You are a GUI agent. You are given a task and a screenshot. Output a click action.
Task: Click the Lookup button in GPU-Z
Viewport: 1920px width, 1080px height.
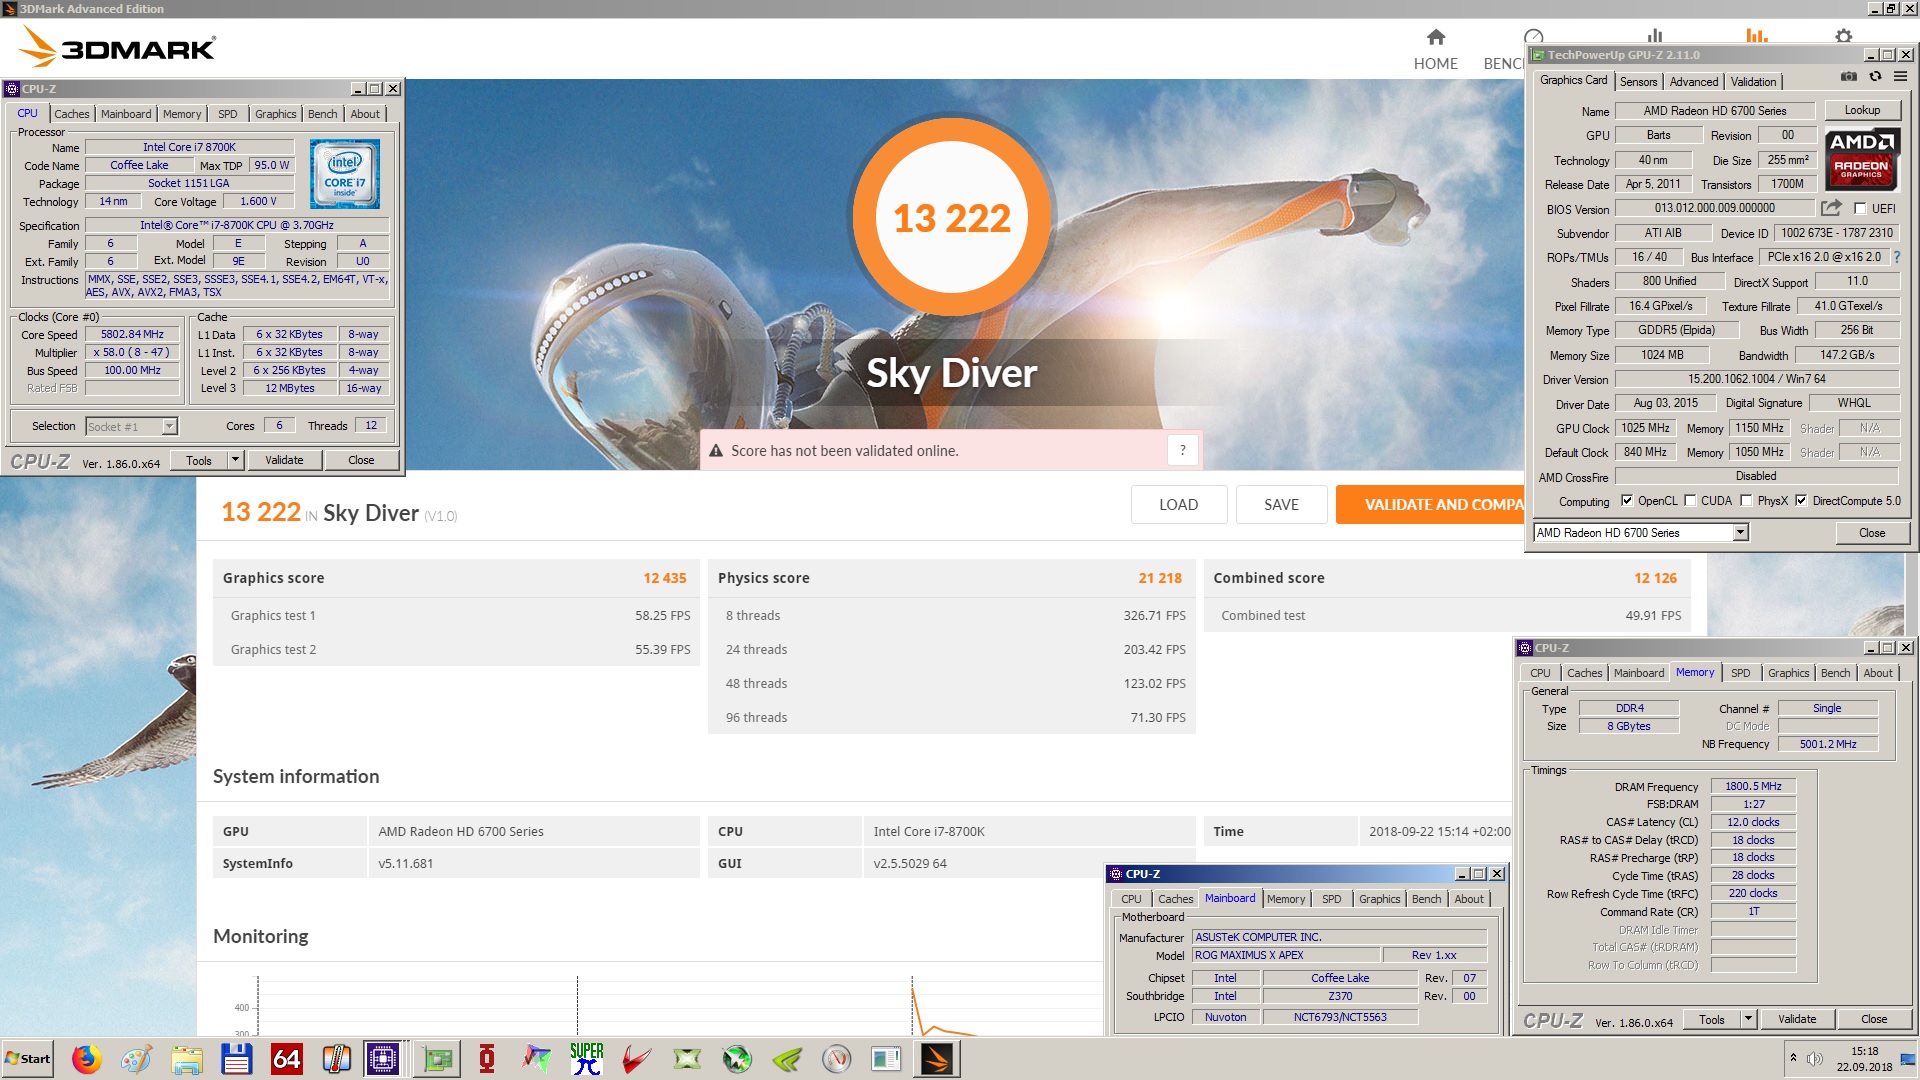click(1862, 110)
